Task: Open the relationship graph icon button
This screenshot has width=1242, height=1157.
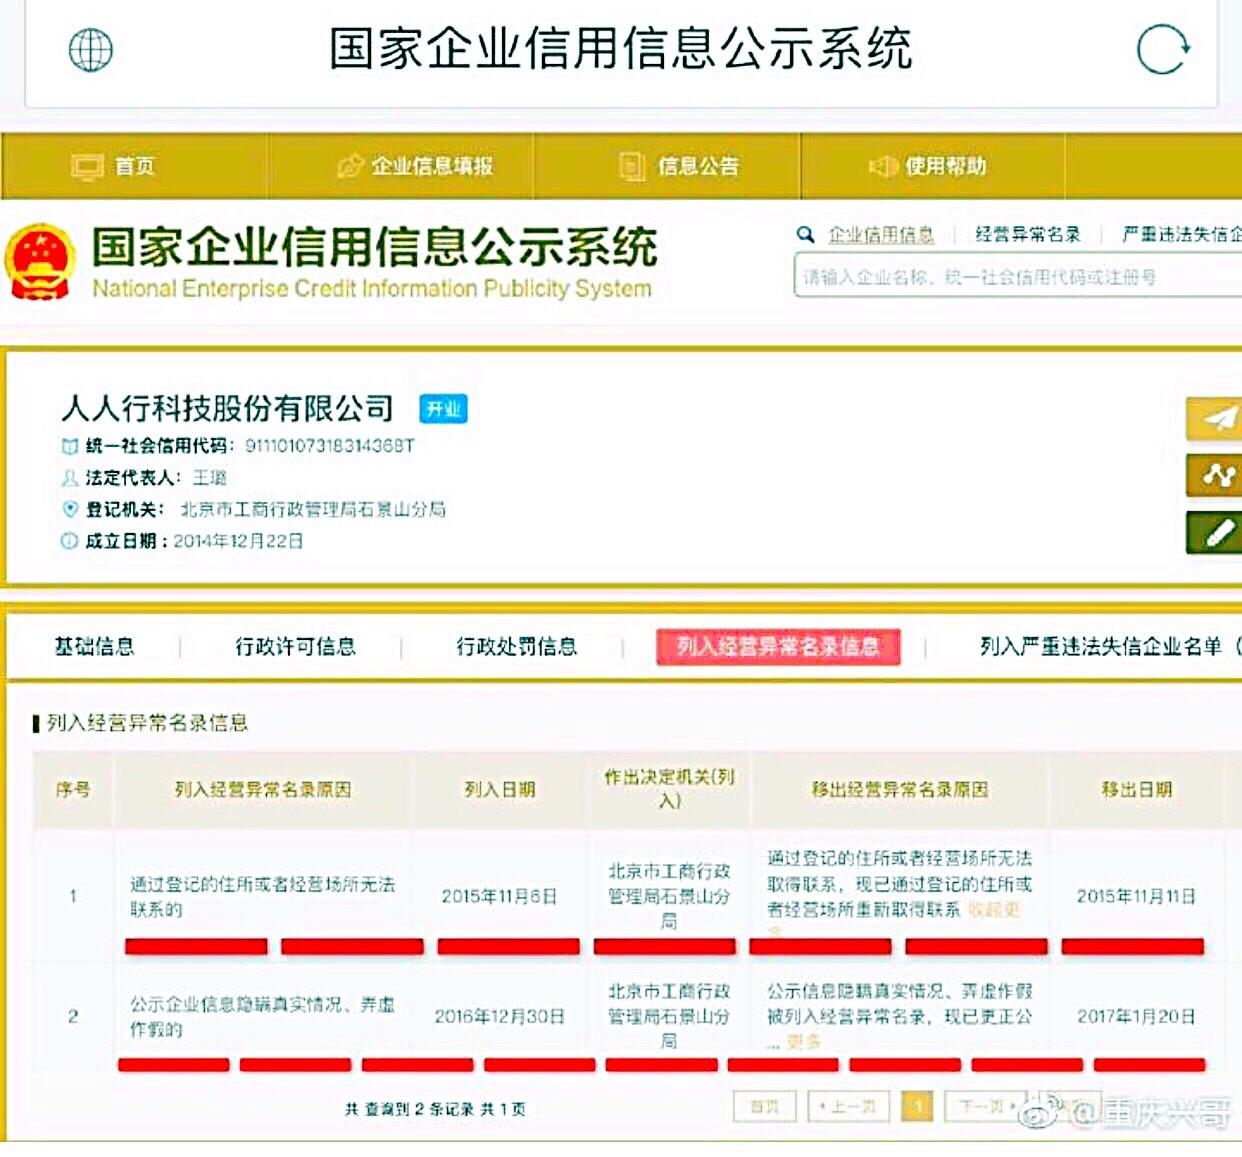Action: [1214, 475]
